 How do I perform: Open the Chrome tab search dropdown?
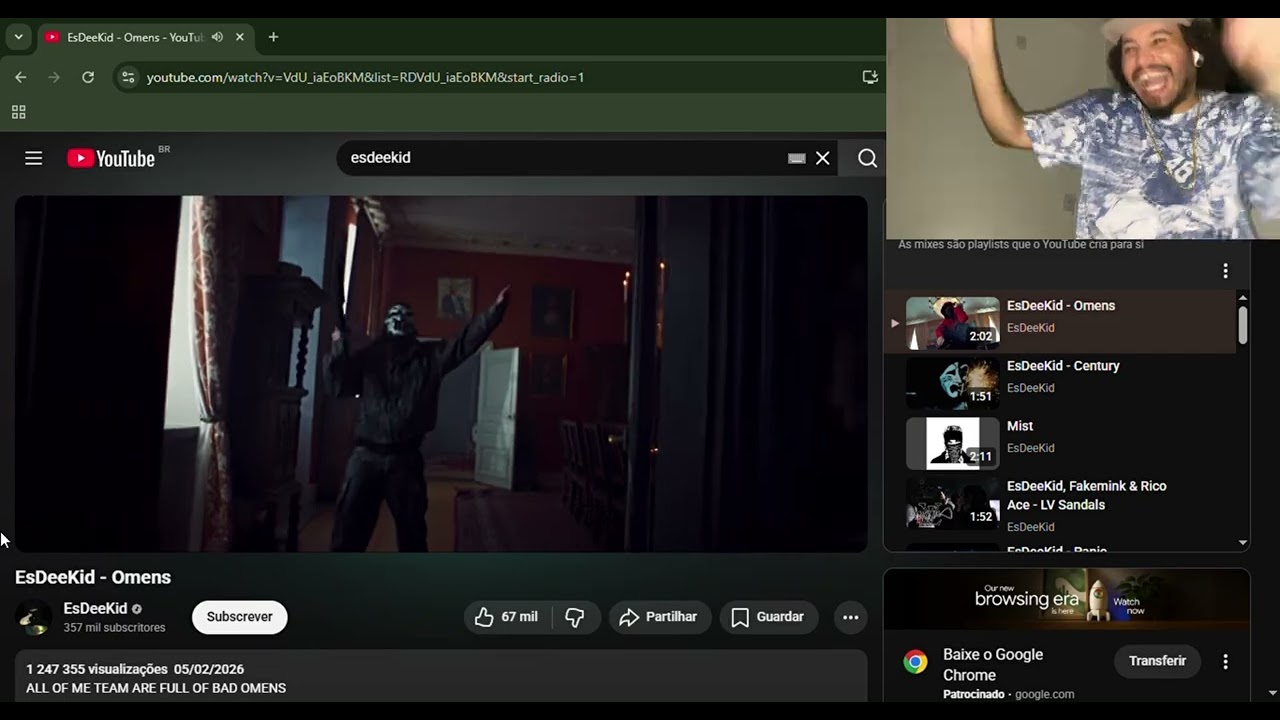tap(18, 37)
